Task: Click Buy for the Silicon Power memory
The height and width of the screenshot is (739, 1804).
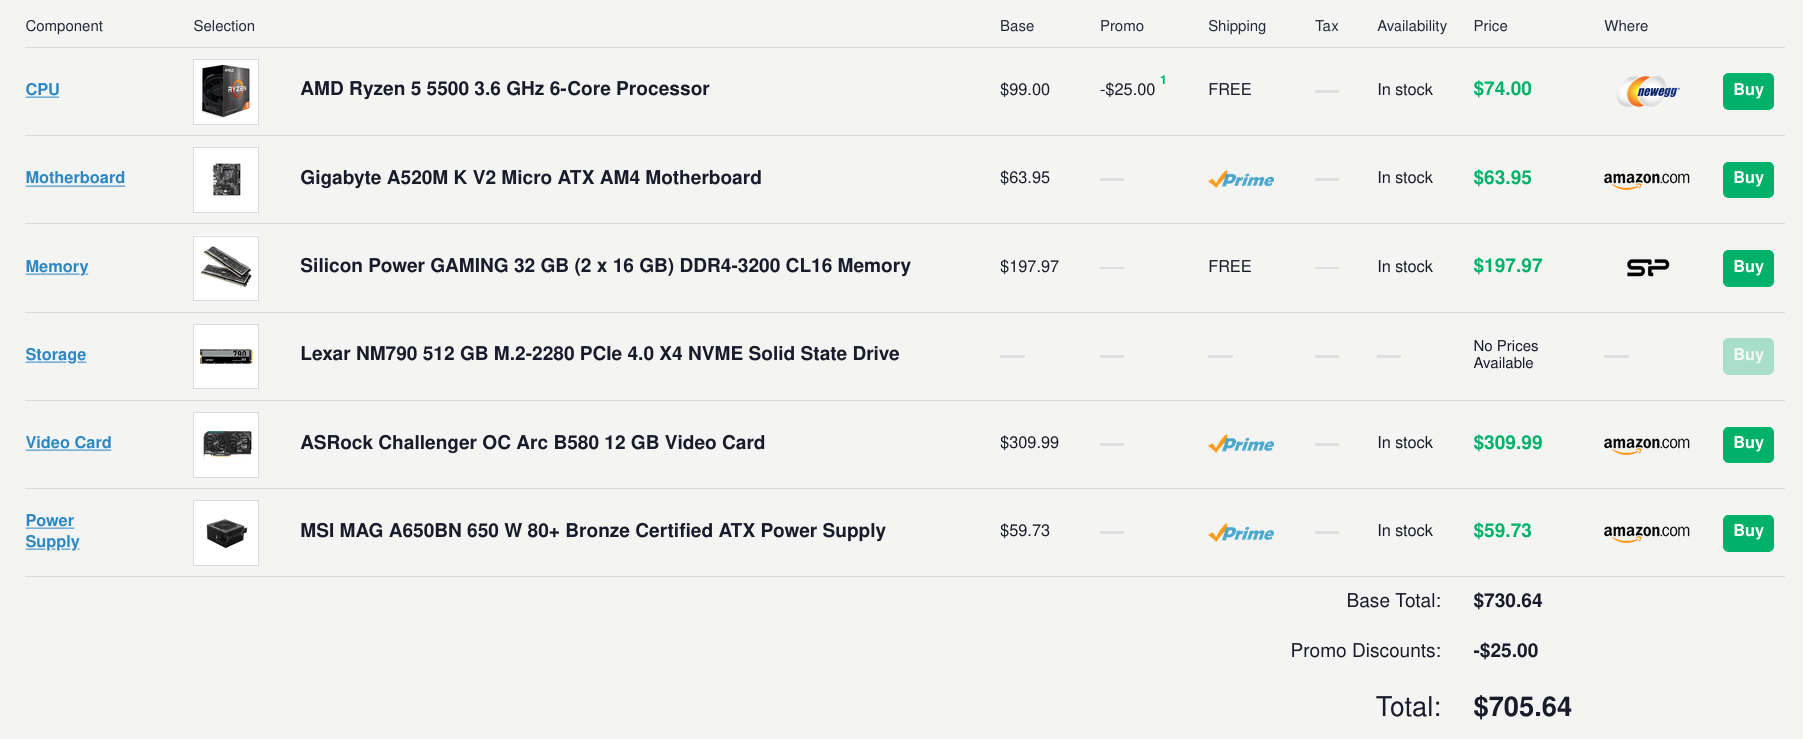Action: (x=1748, y=268)
